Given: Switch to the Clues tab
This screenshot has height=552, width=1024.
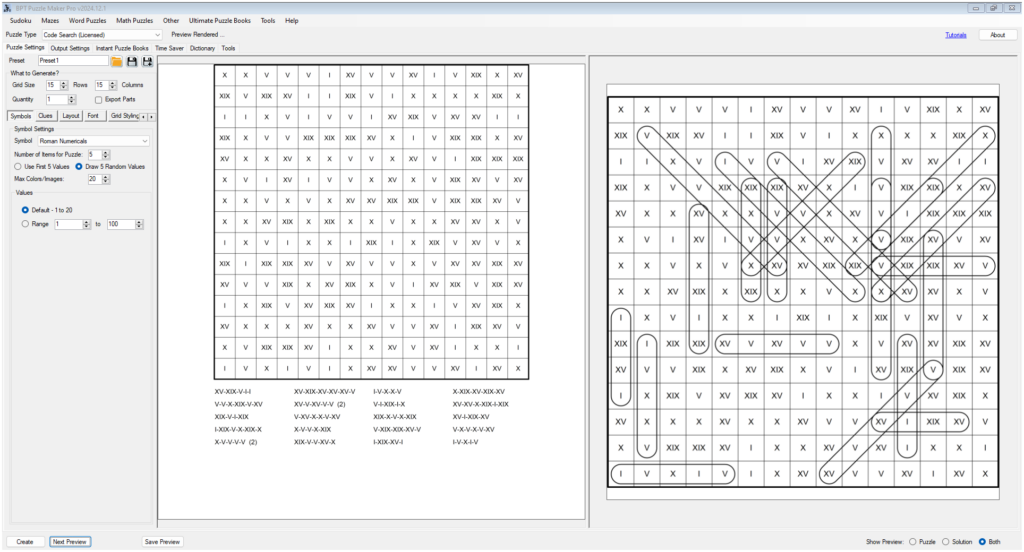Looking at the screenshot, I should [x=46, y=116].
